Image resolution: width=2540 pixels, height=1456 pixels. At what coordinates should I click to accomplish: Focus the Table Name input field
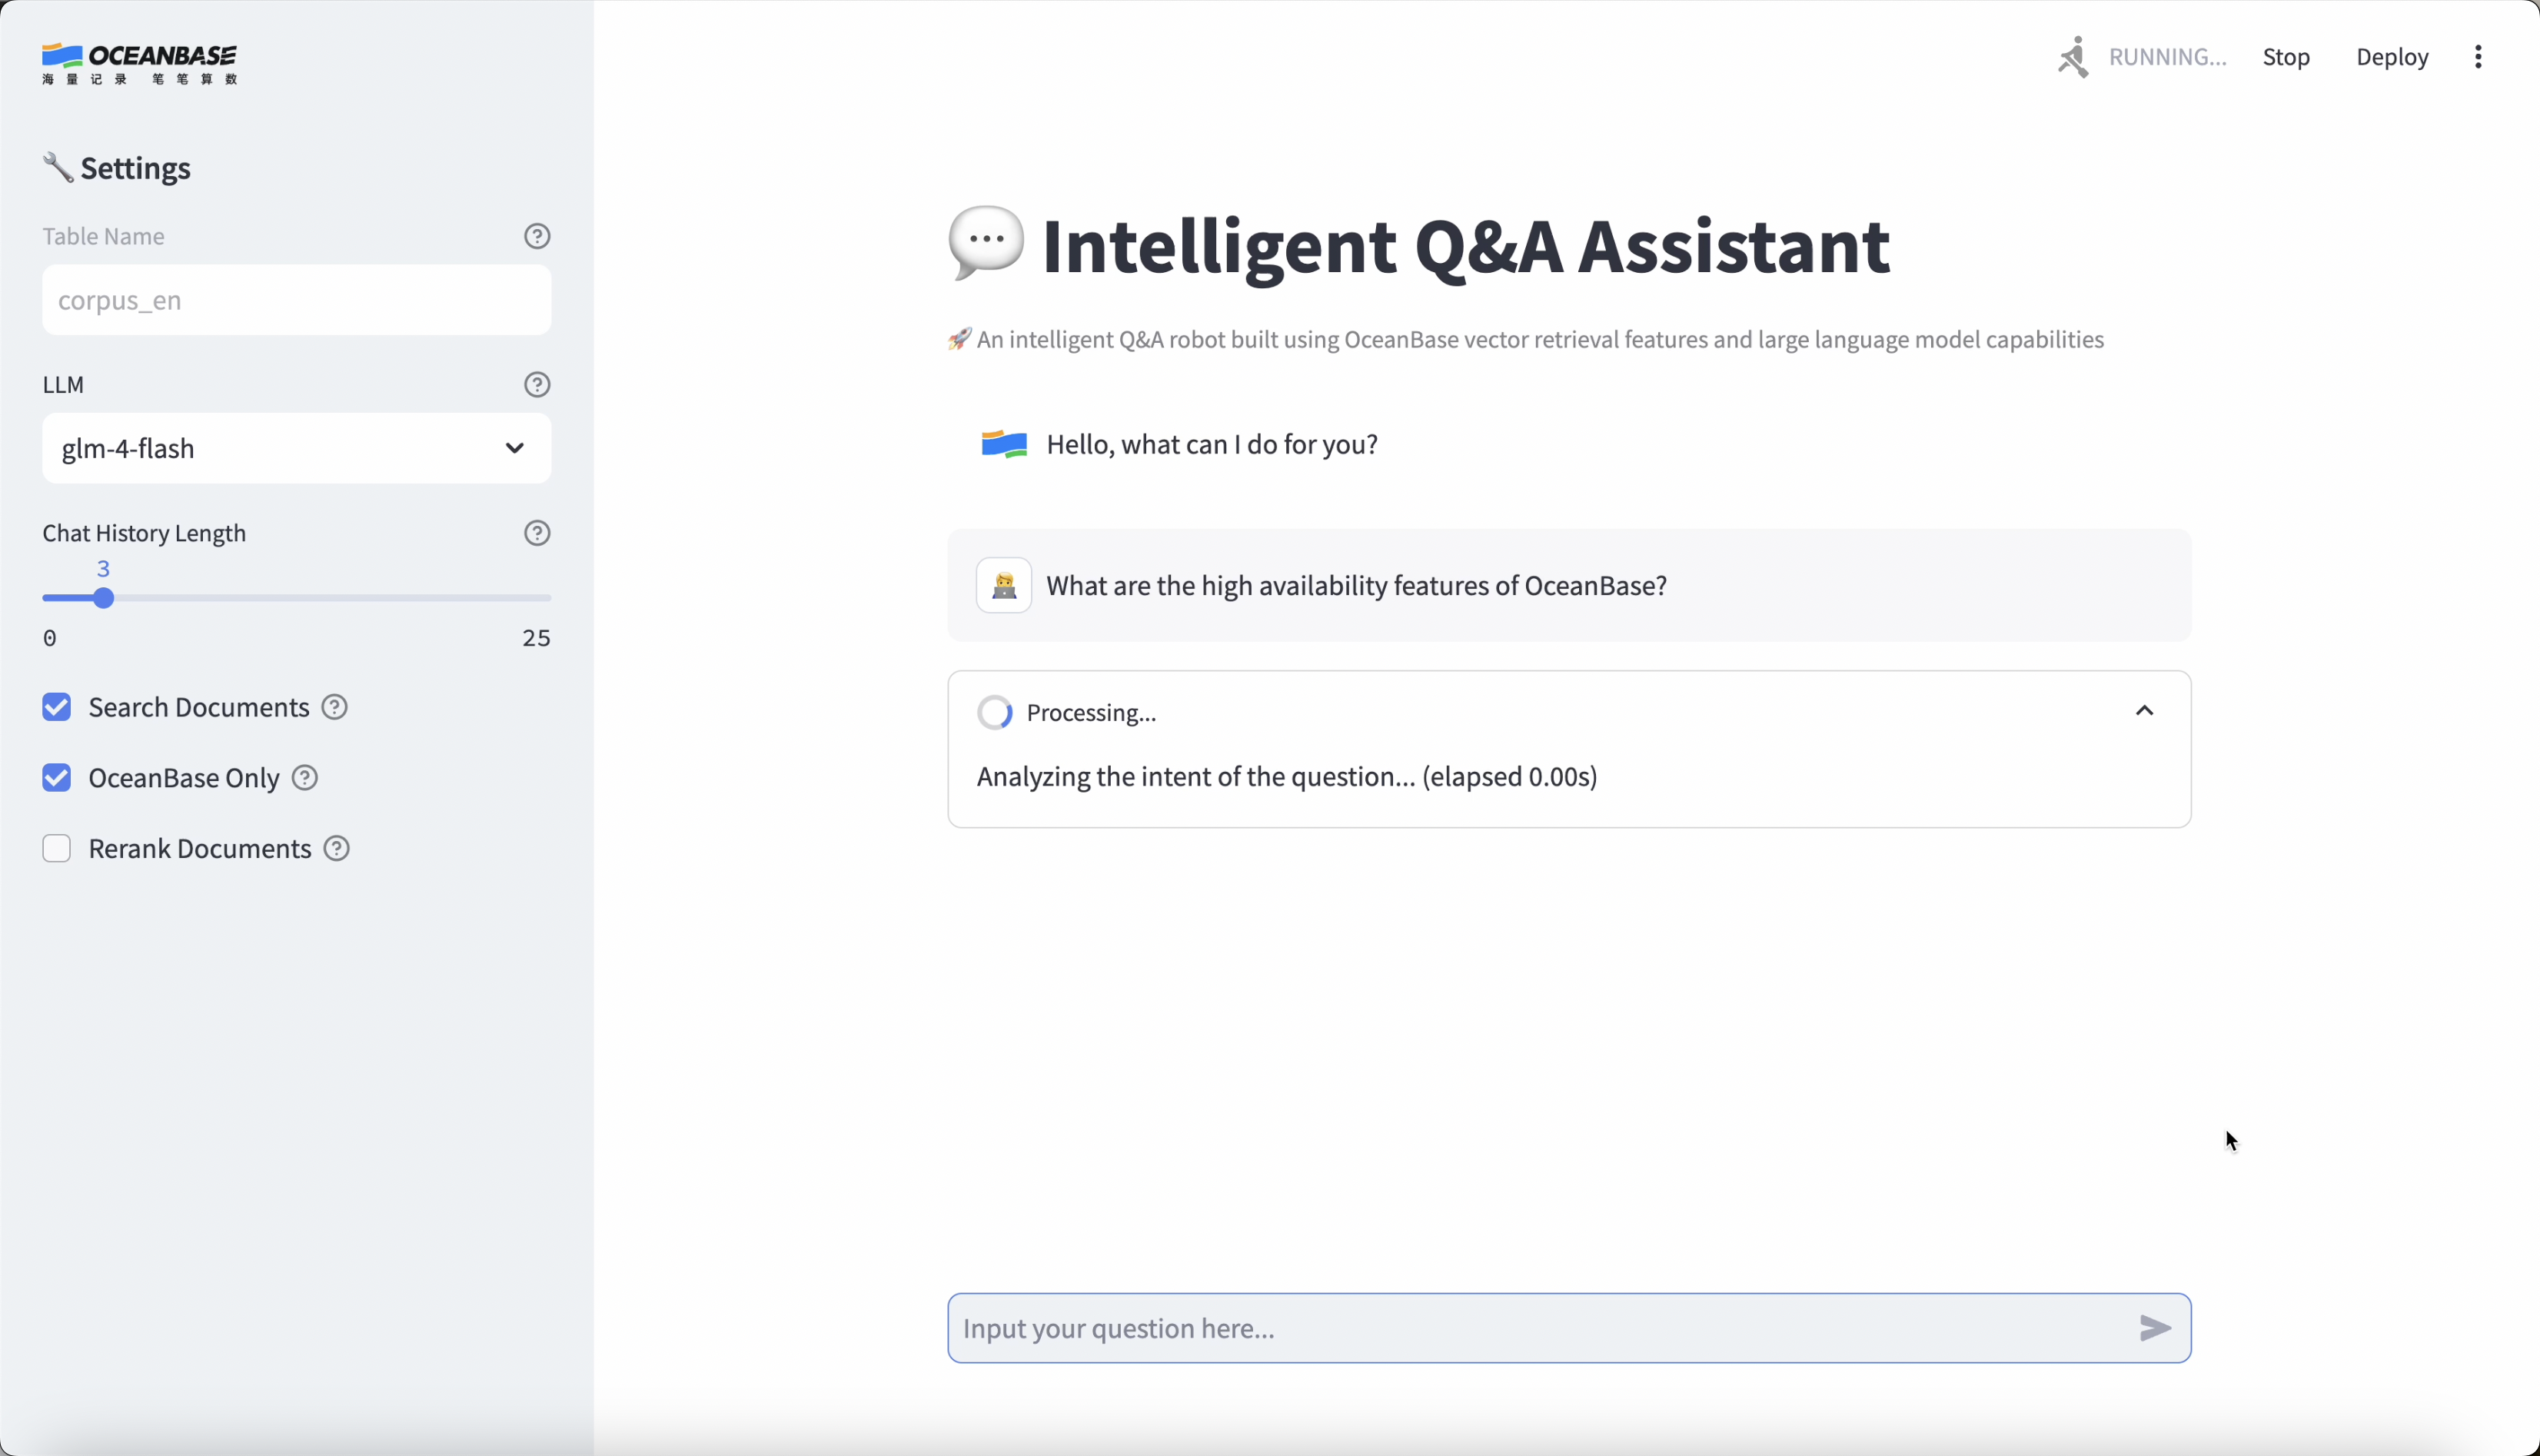pyautogui.click(x=296, y=301)
